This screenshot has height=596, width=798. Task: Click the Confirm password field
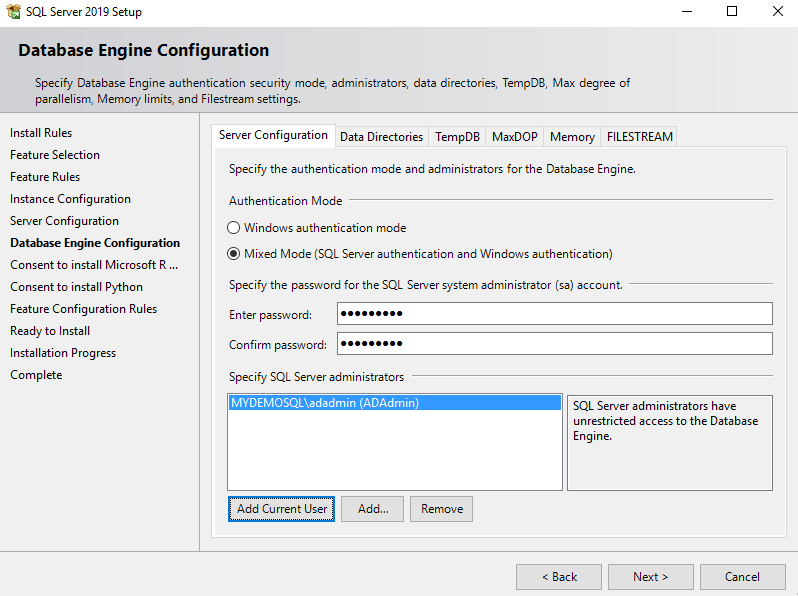point(554,344)
